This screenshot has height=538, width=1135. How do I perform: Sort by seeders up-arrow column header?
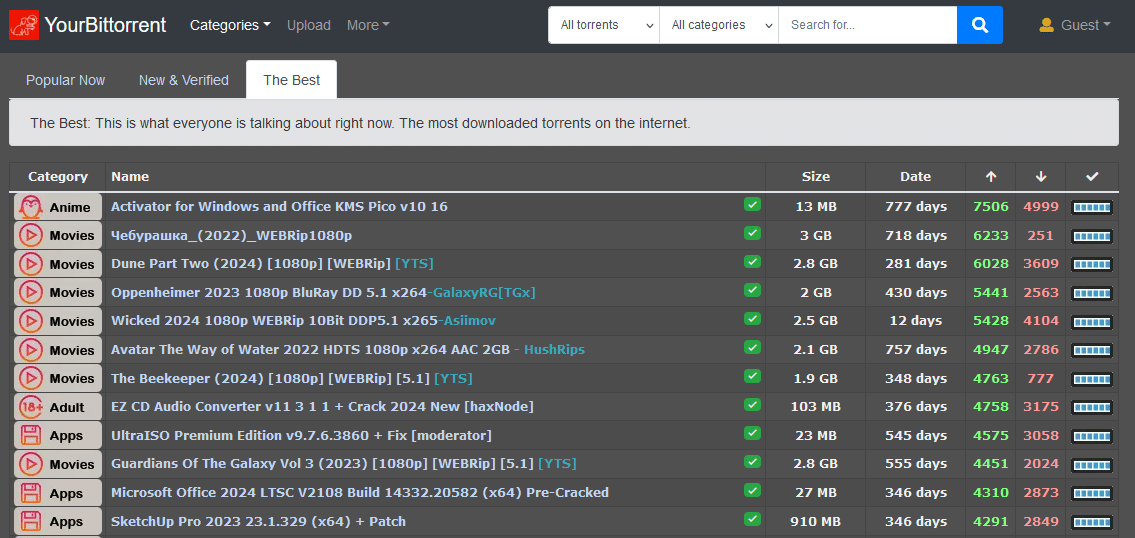pos(991,177)
